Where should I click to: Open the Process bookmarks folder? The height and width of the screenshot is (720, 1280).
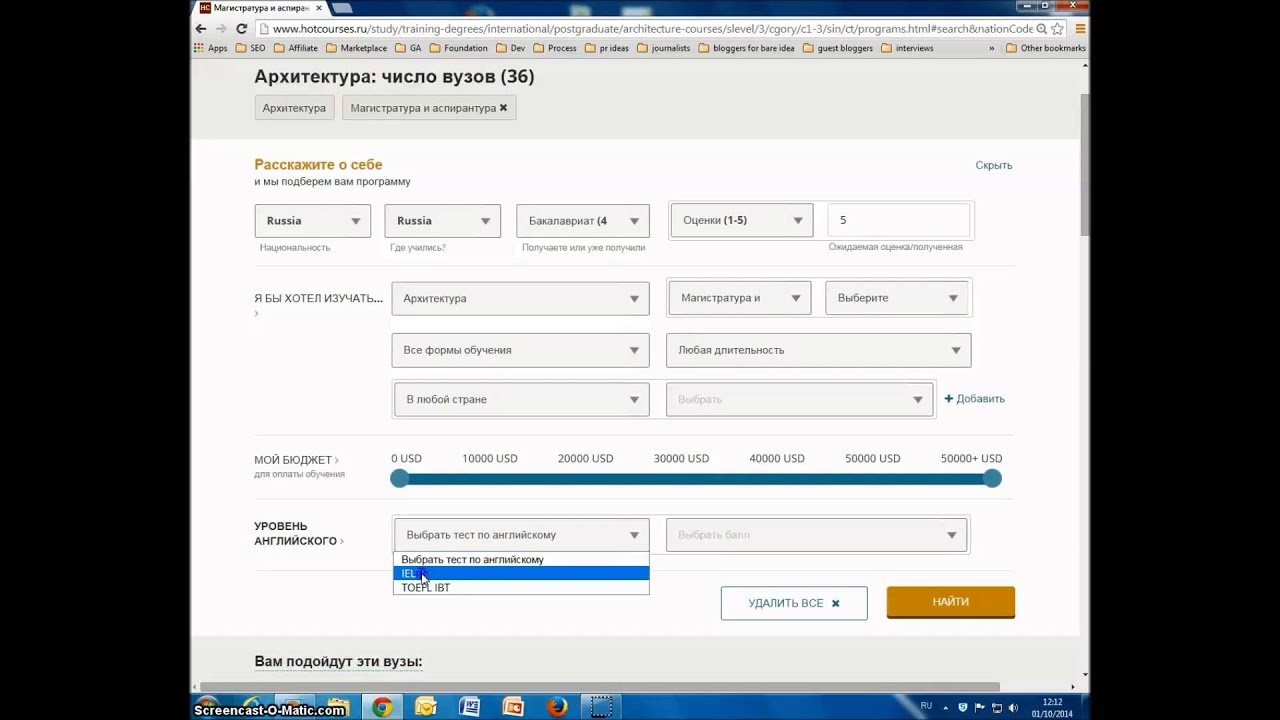click(555, 48)
